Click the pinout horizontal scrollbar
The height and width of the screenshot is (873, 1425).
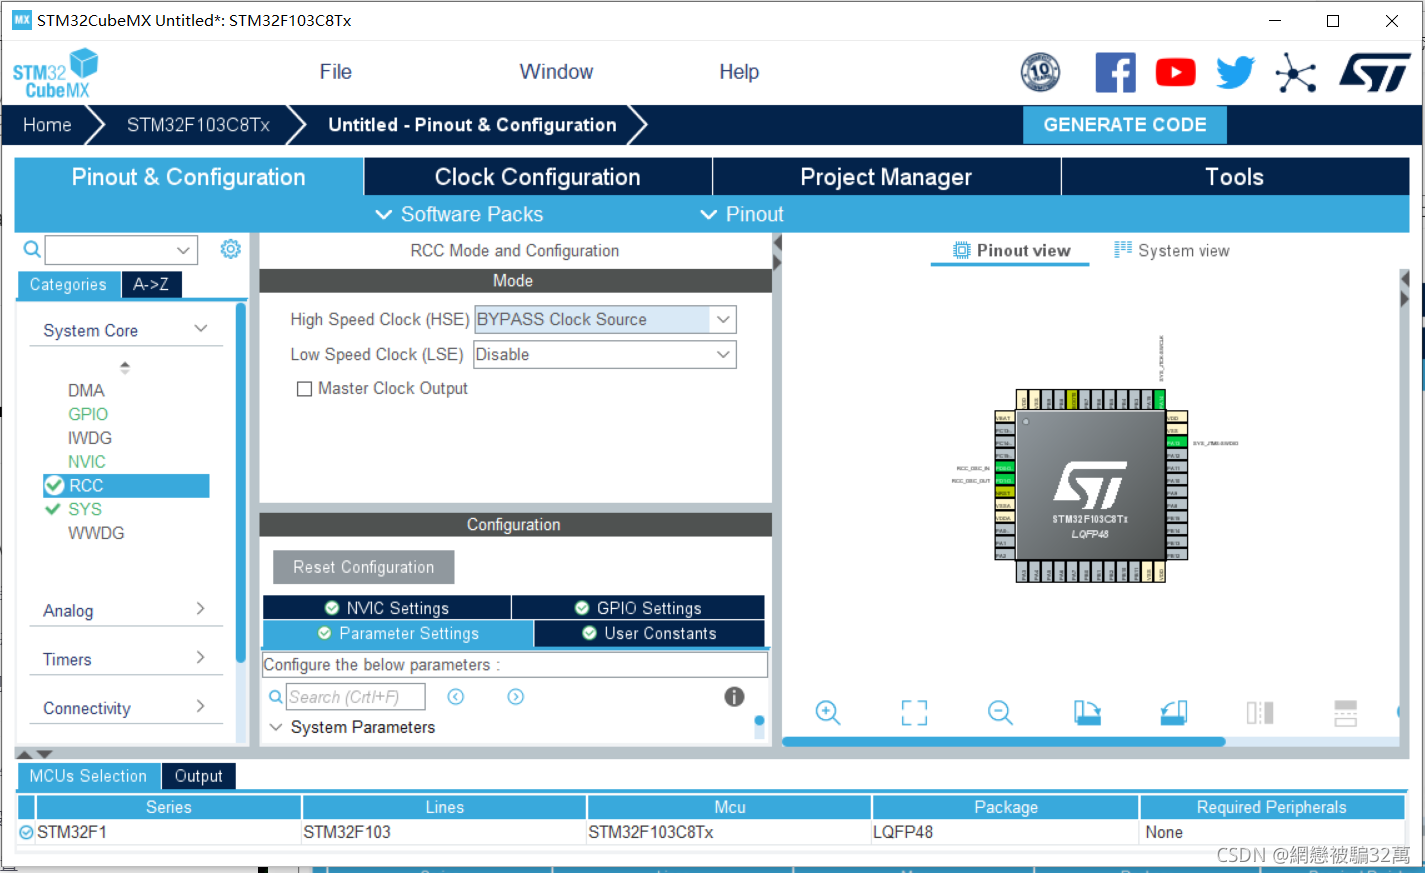click(x=1004, y=742)
